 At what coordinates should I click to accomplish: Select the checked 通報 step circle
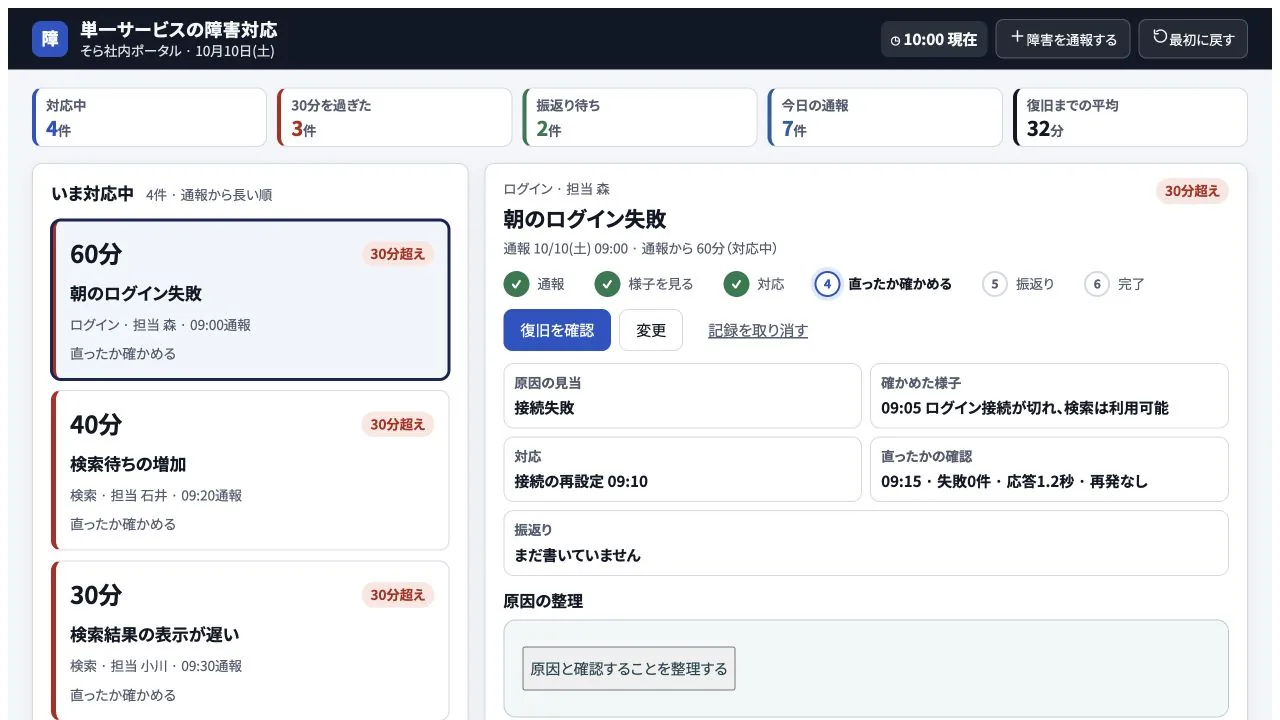[516, 284]
